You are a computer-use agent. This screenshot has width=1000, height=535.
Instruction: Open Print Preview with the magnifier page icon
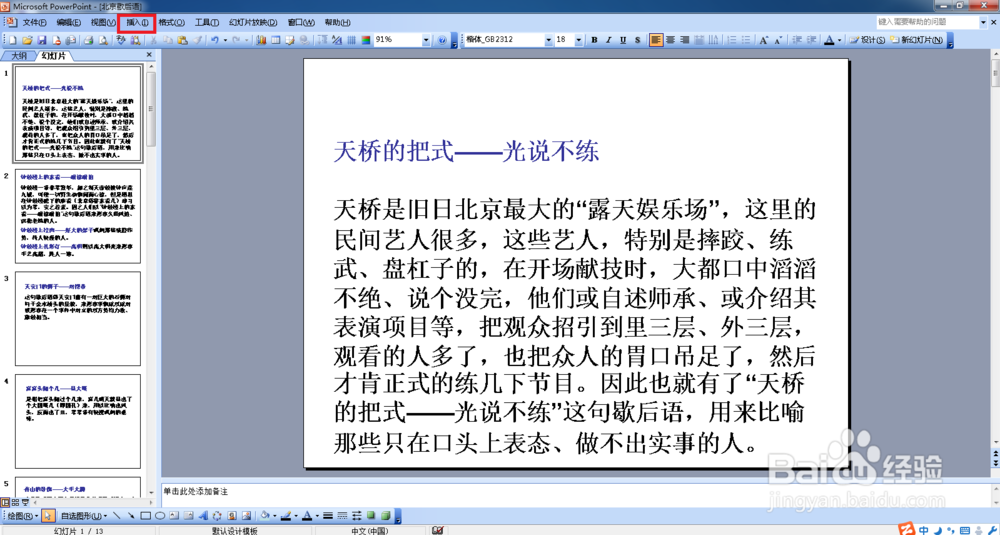click(x=103, y=40)
